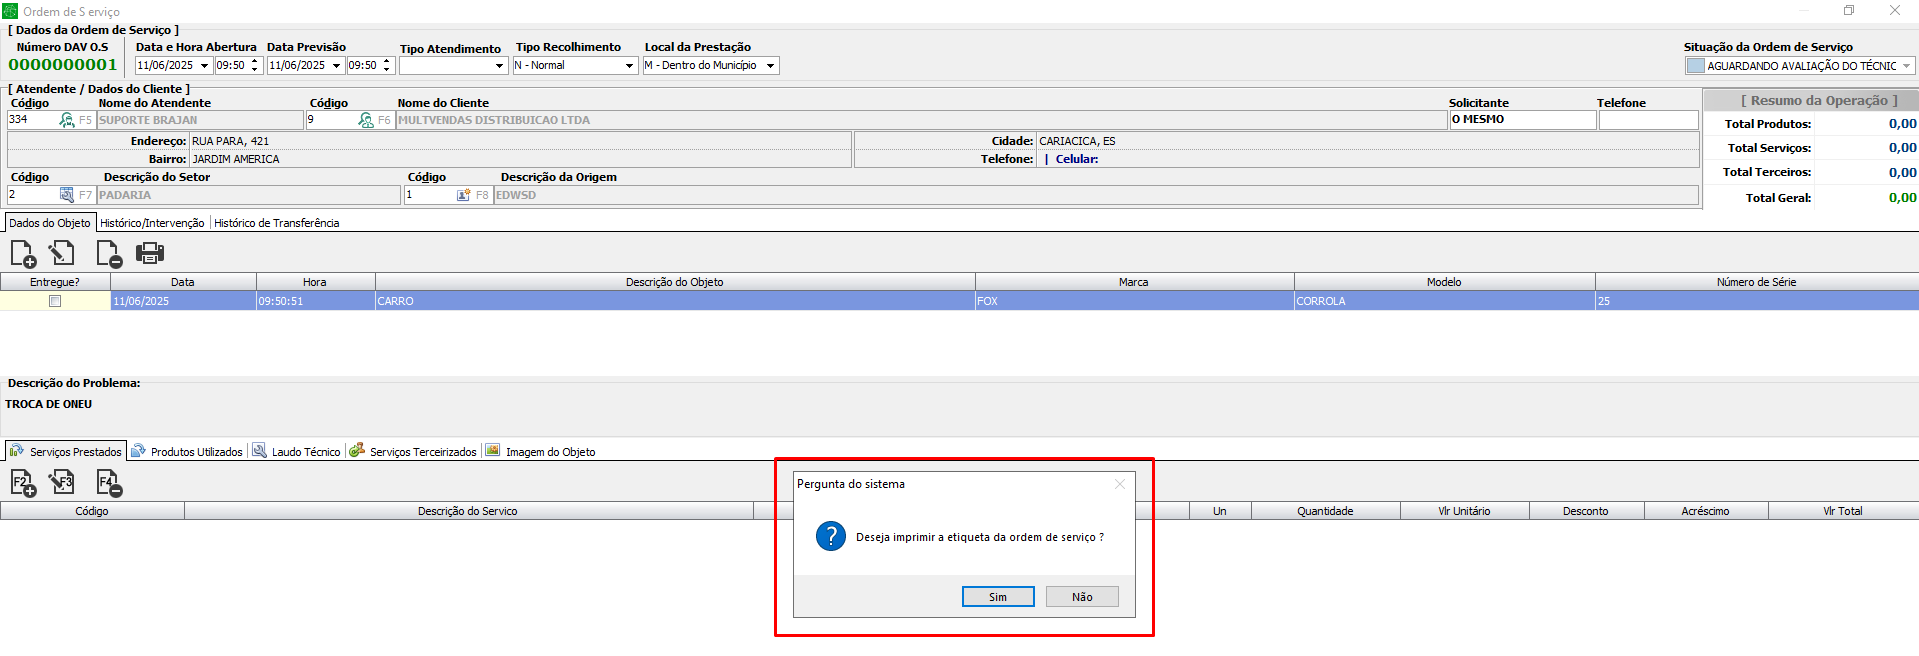Click the F2 add service icon
This screenshot has height=656, width=1919.
[x=23, y=484]
